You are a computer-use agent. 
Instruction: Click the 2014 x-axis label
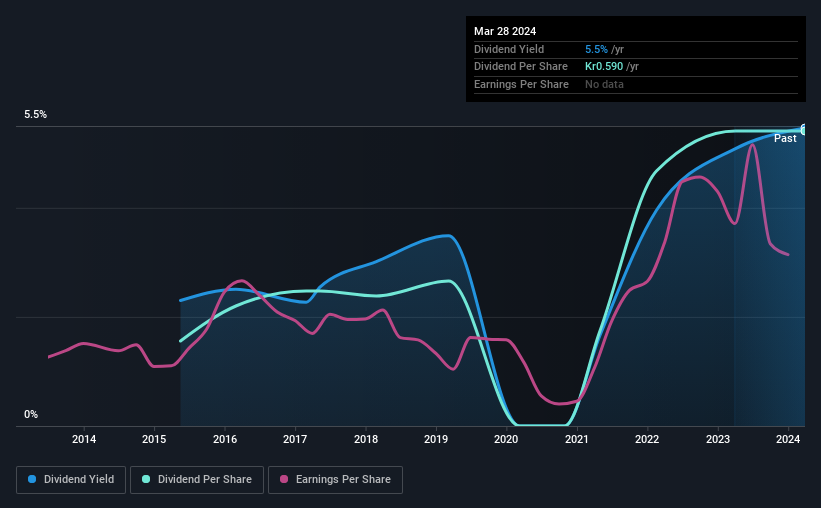coord(84,439)
